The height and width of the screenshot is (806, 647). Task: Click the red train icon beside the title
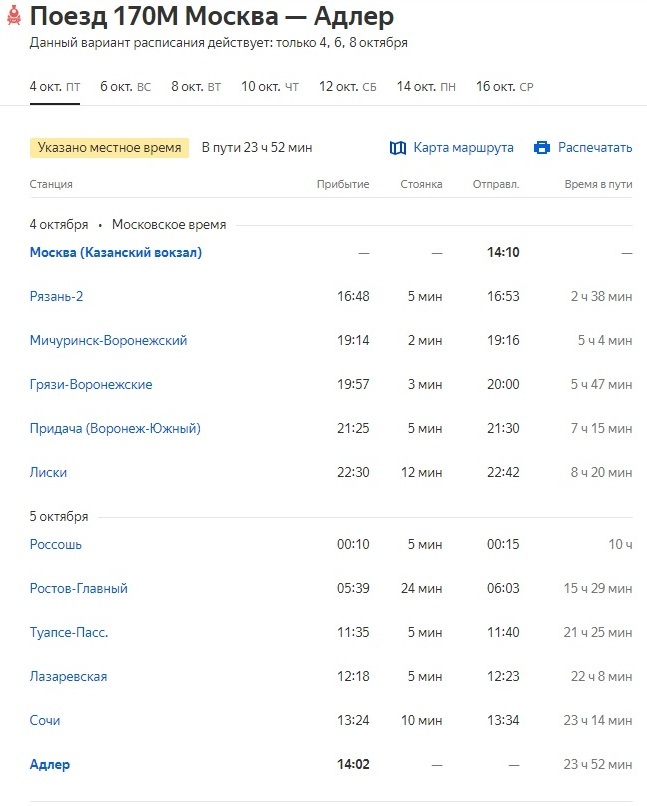[13, 17]
